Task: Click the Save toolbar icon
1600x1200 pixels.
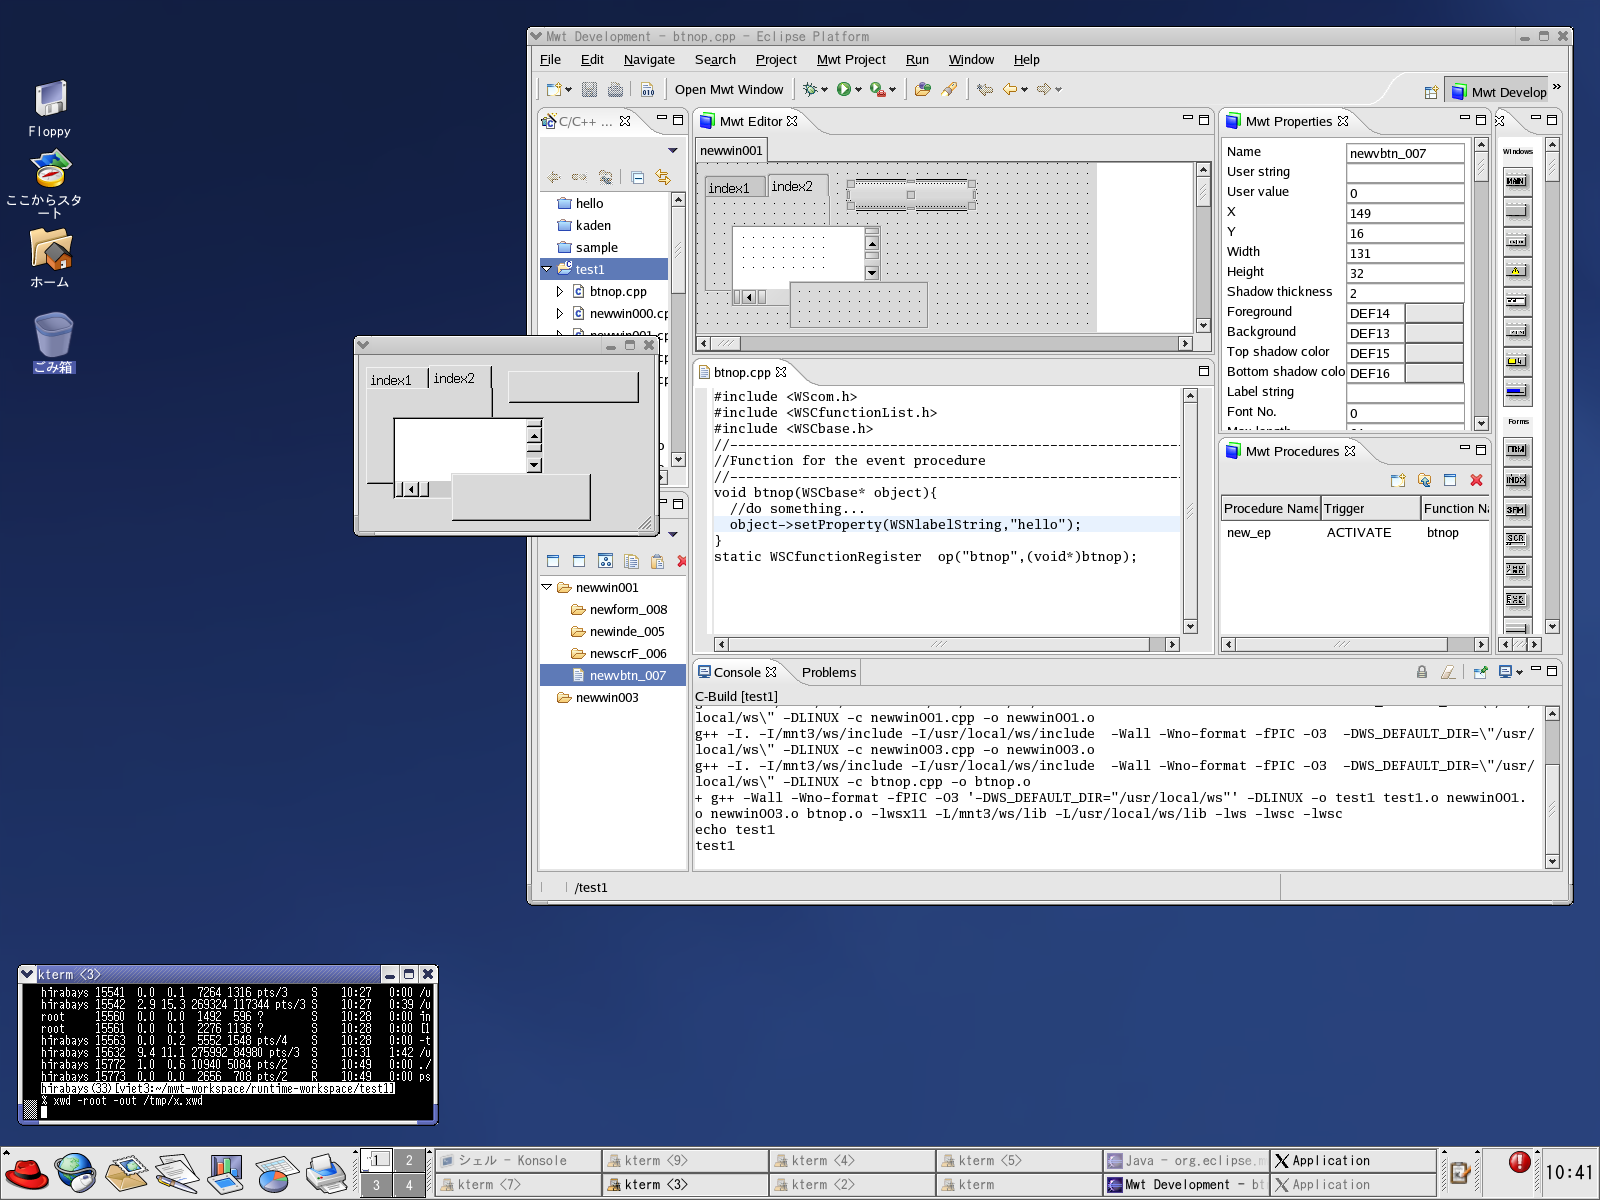Action: point(589,89)
